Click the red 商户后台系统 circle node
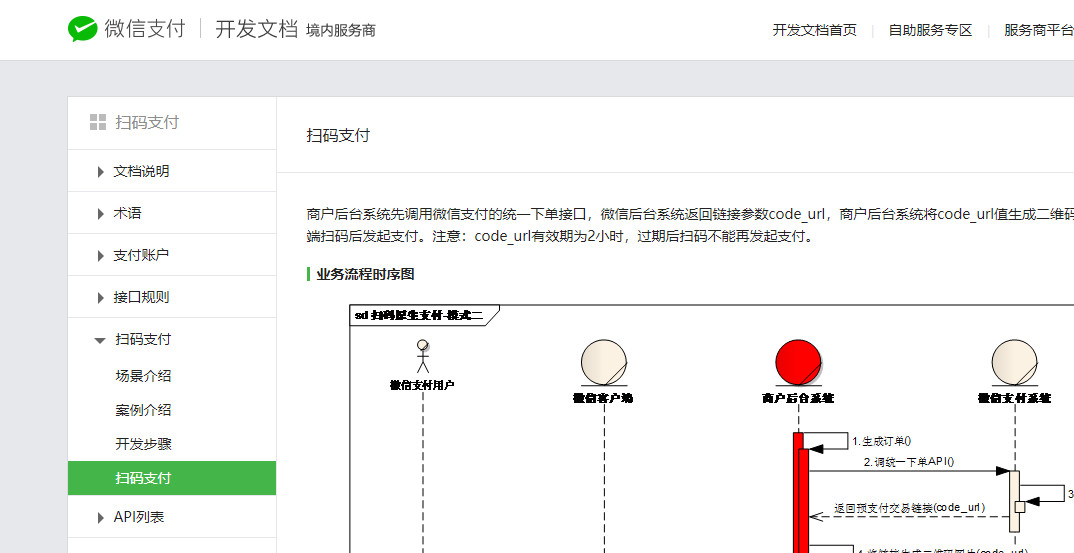This screenshot has width=1074, height=553. 798,363
